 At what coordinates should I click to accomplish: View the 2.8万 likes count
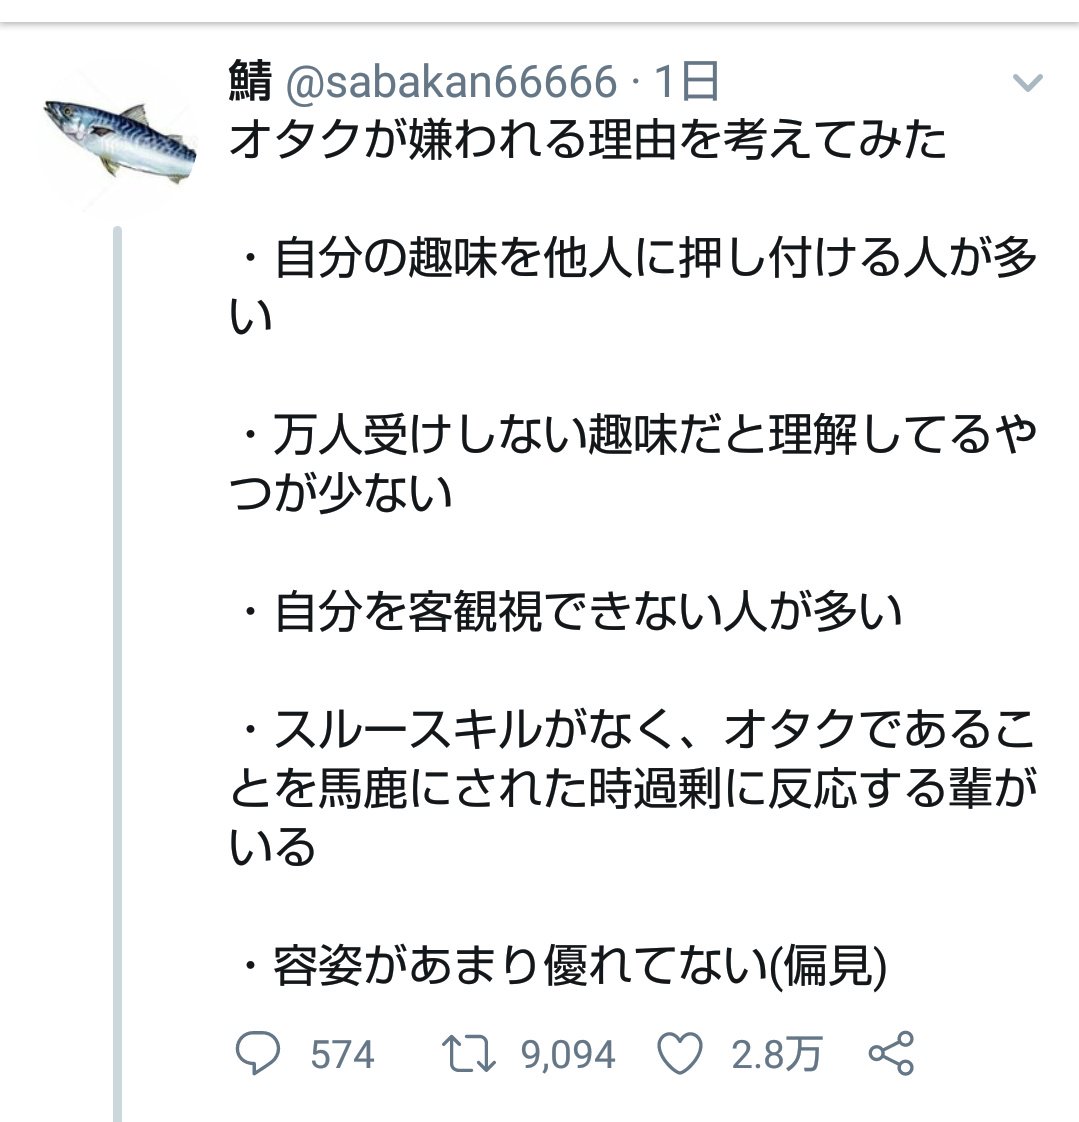776,1055
